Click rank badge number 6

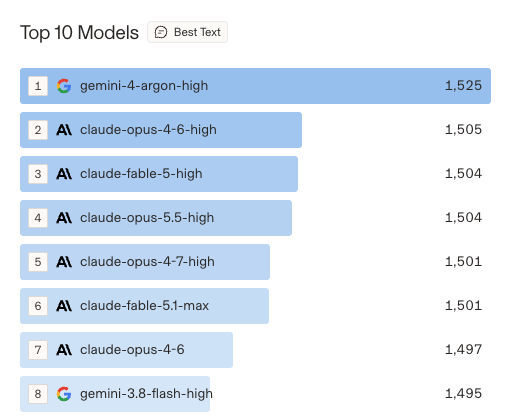click(38, 306)
